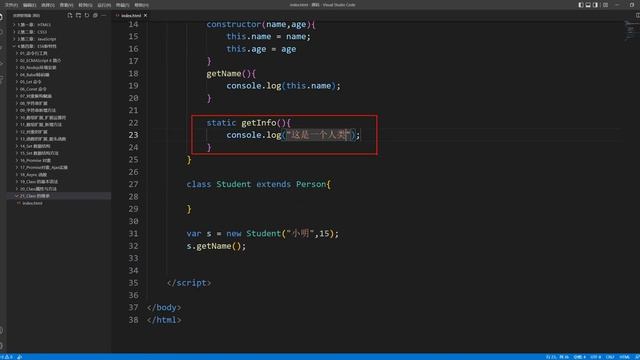Place cursor on closing '</script>' tag
The height and width of the screenshot is (360, 640).
point(189,283)
